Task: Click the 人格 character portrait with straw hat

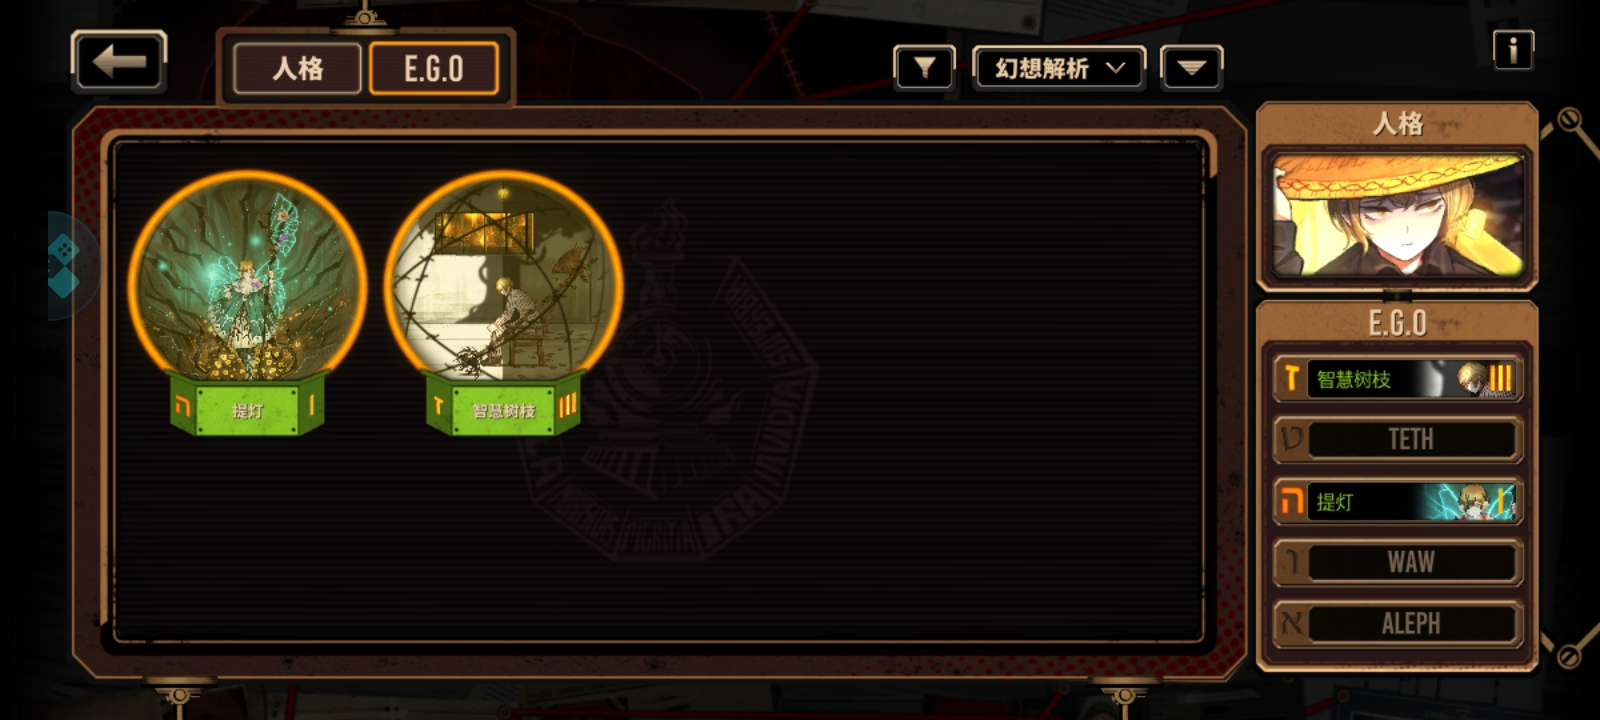Action: 1397,215
